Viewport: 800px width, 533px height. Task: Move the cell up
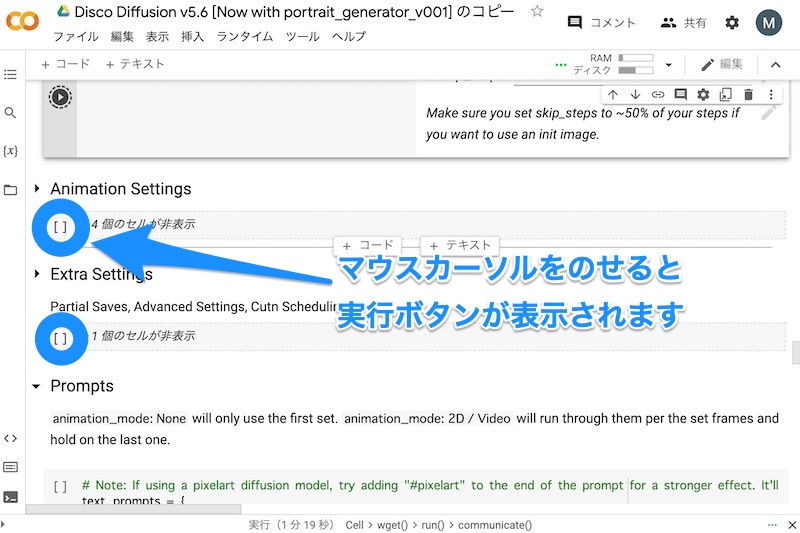point(613,94)
